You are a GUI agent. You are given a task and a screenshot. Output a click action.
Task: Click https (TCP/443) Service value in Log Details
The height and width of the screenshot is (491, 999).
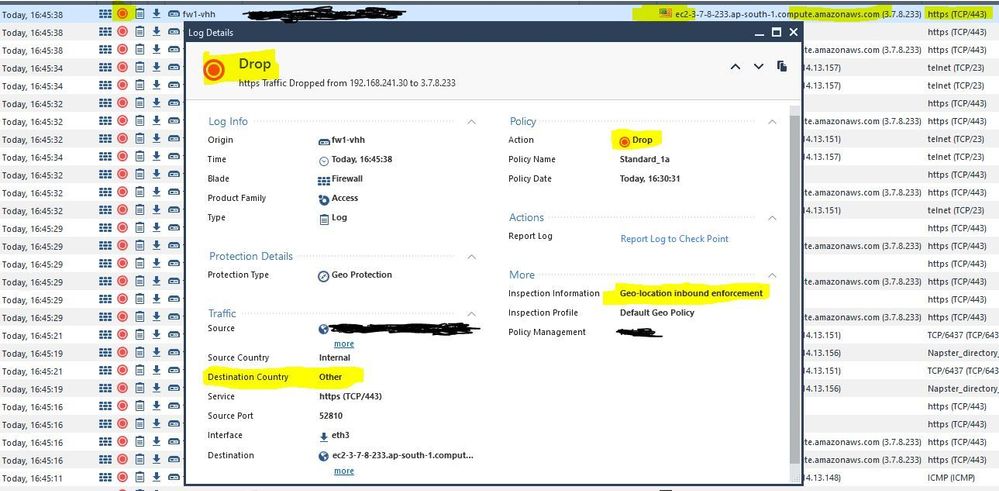tap(350, 397)
